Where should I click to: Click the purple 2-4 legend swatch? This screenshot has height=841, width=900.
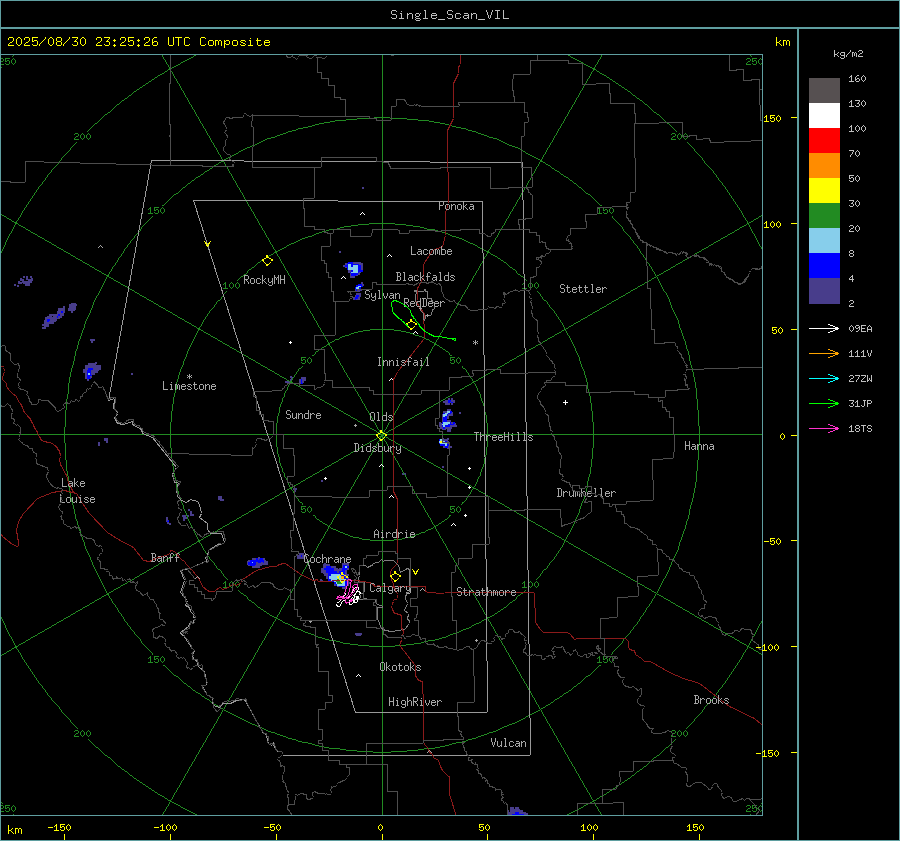pos(824,291)
